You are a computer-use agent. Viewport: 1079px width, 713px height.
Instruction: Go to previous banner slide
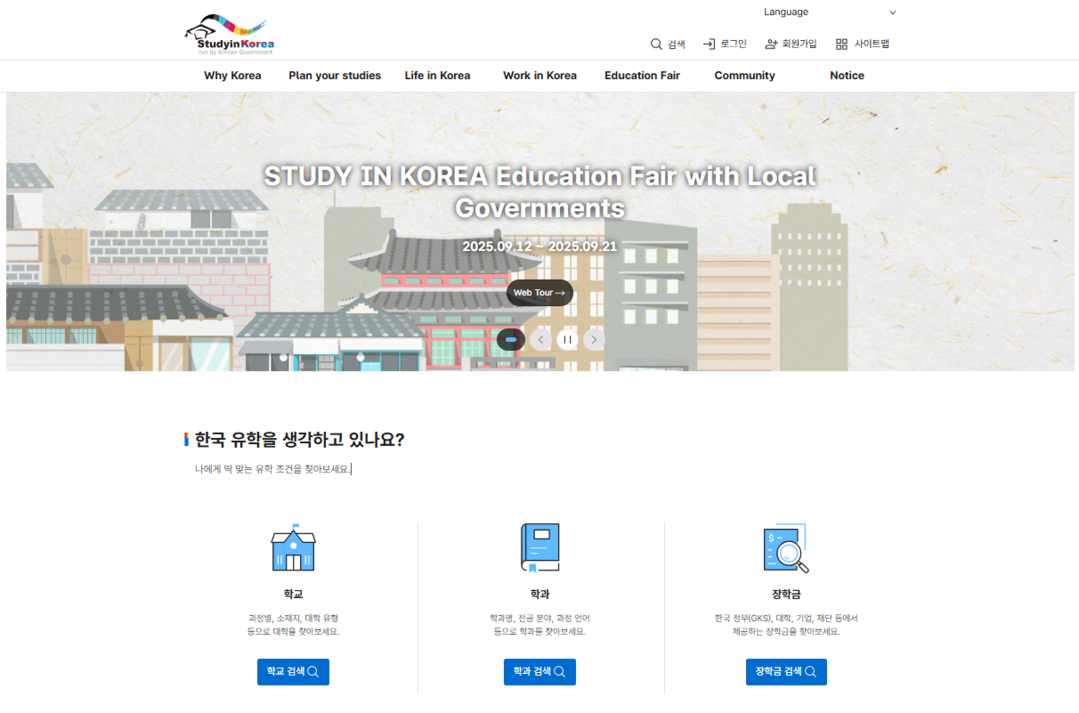pos(541,339)
